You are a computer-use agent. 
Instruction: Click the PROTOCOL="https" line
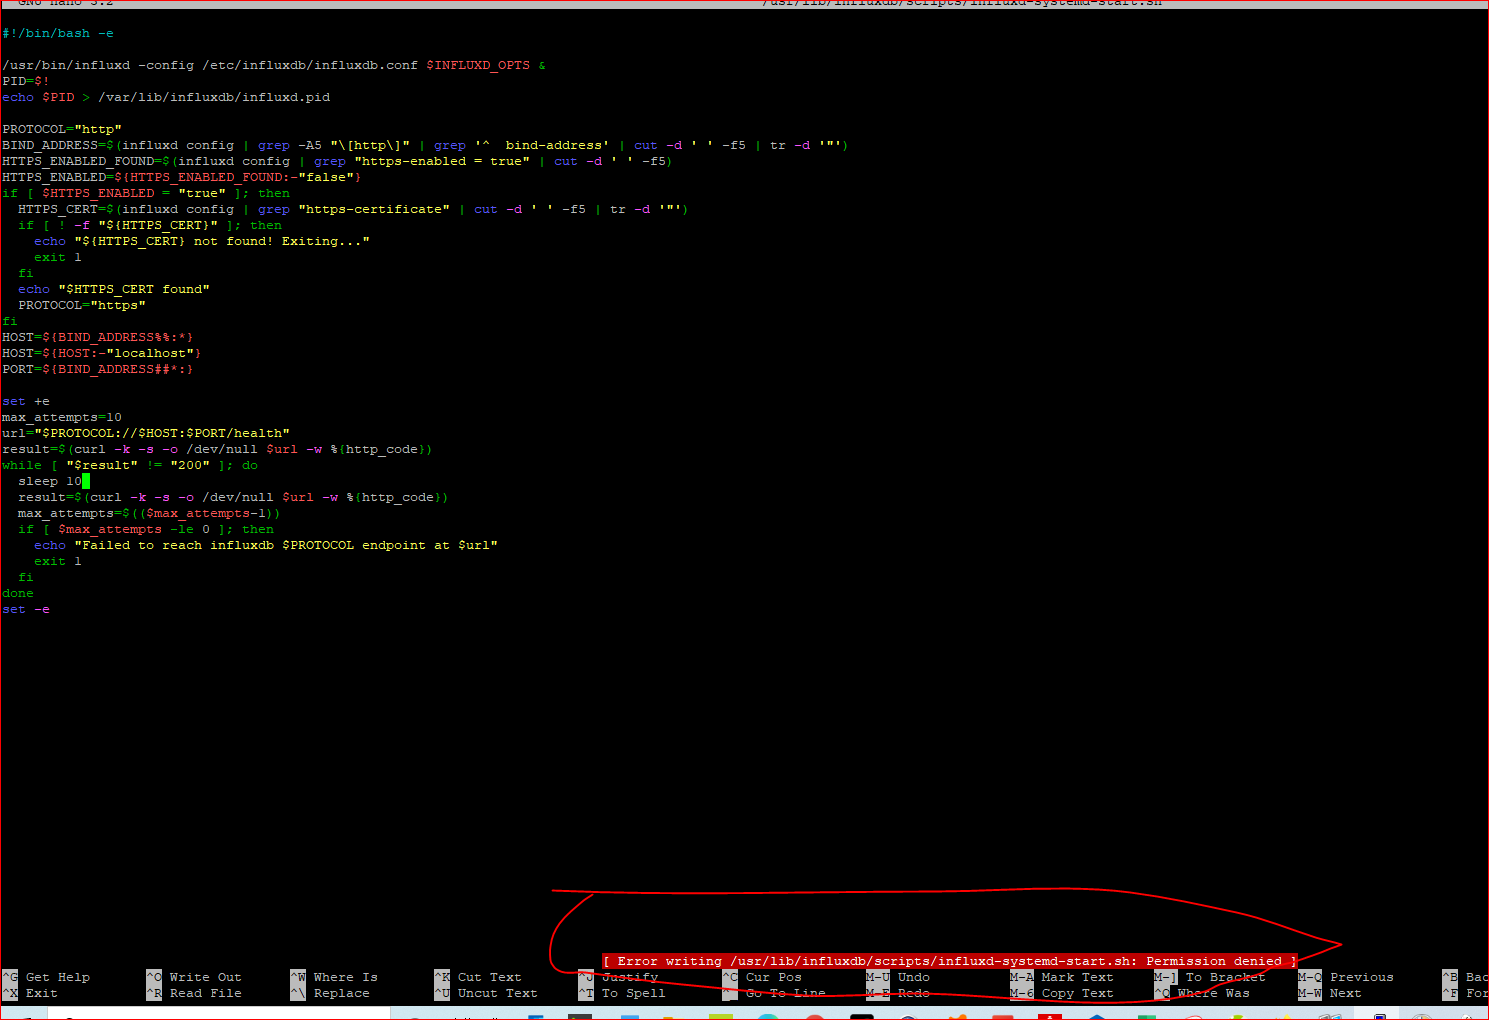point(82,305)
